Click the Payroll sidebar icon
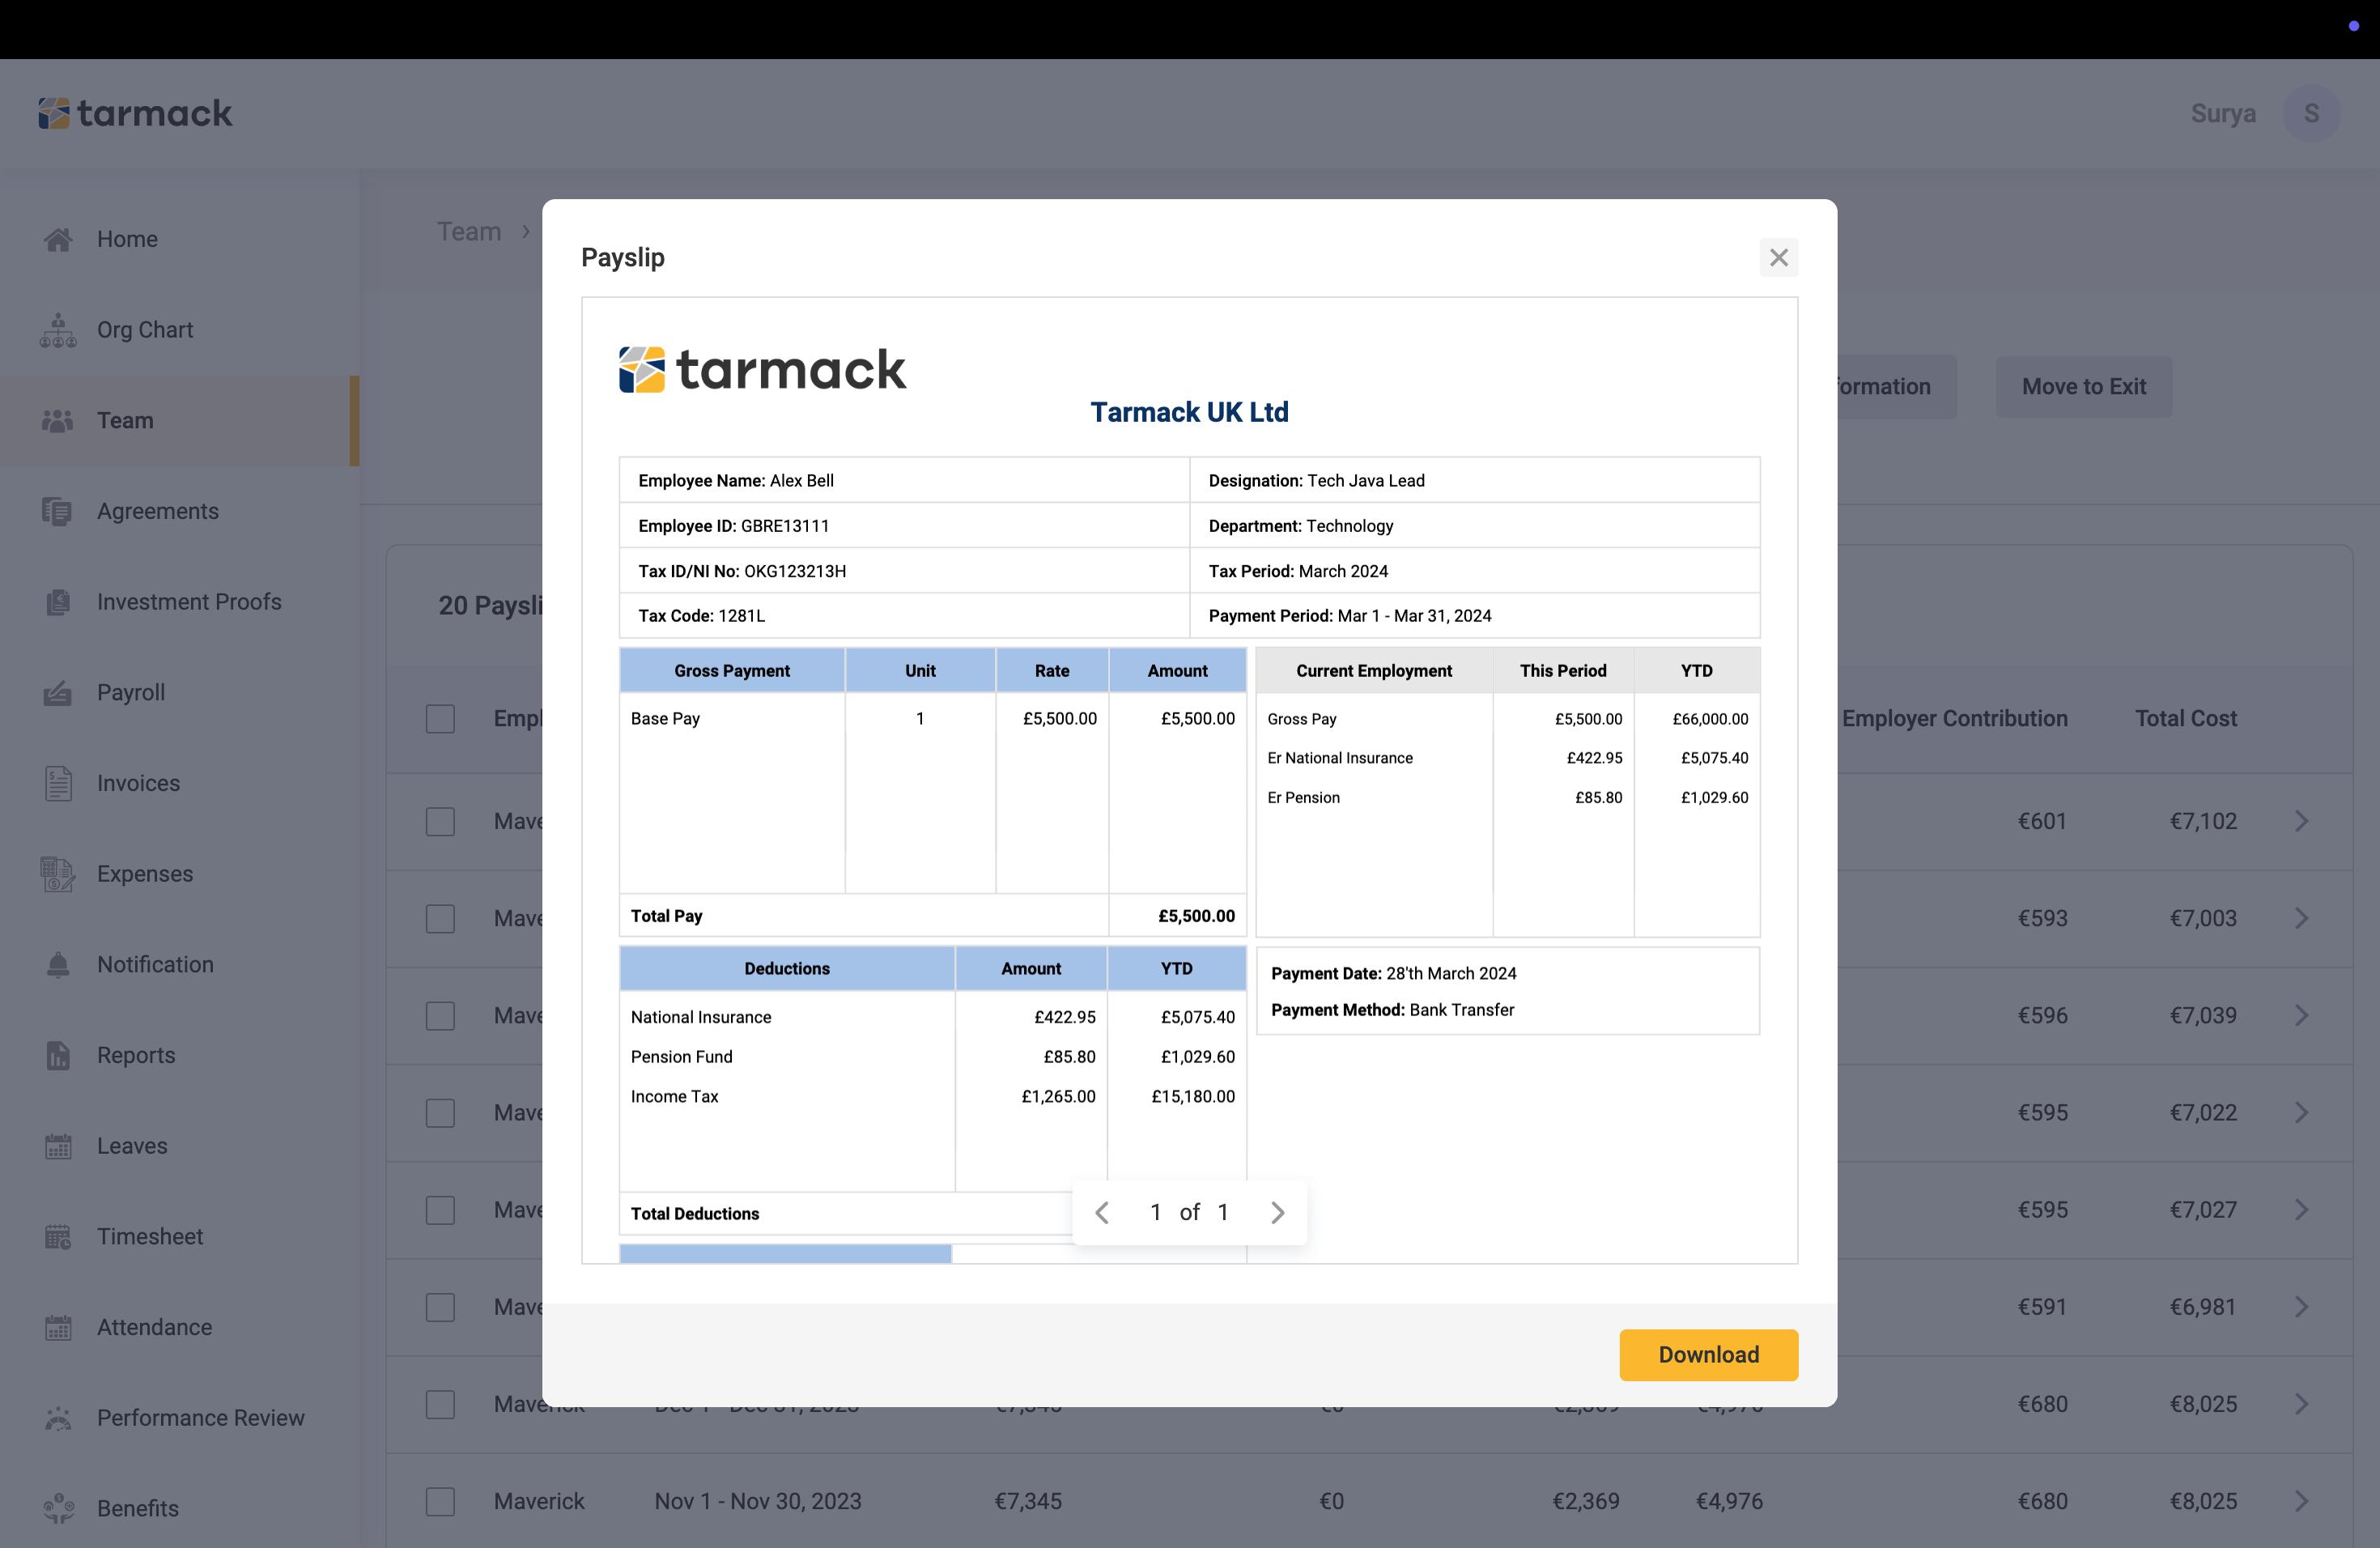This screenshot has width=2380, height=1548. tap(58, 693)
